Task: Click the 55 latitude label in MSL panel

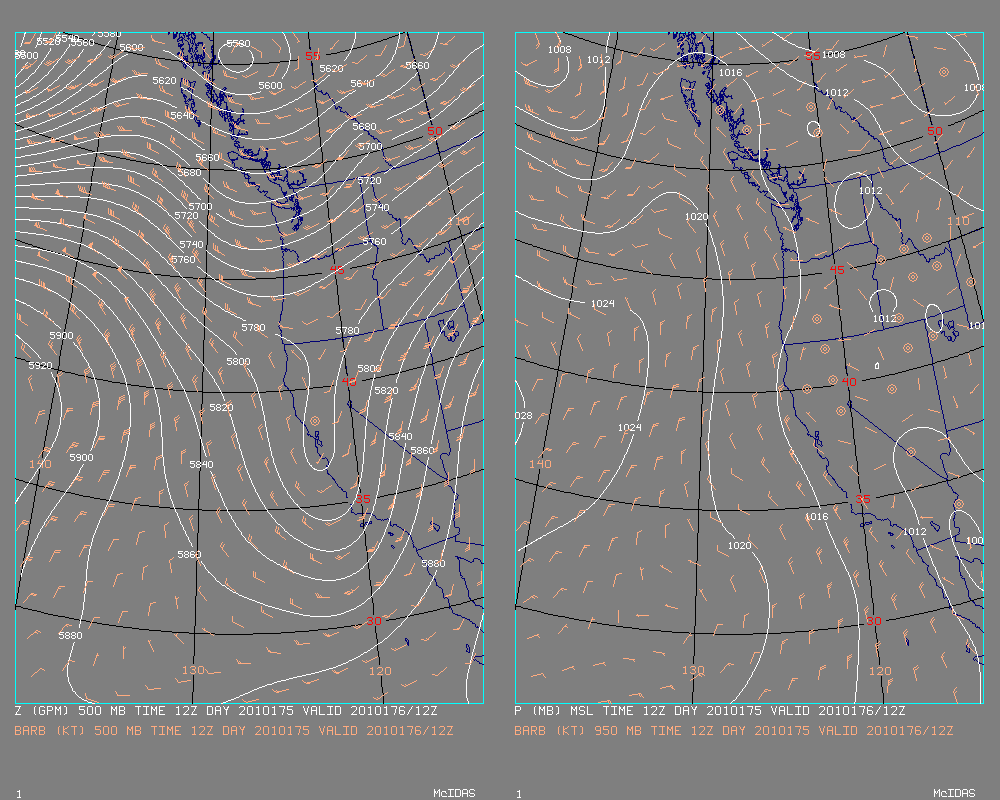Action: 812,56
